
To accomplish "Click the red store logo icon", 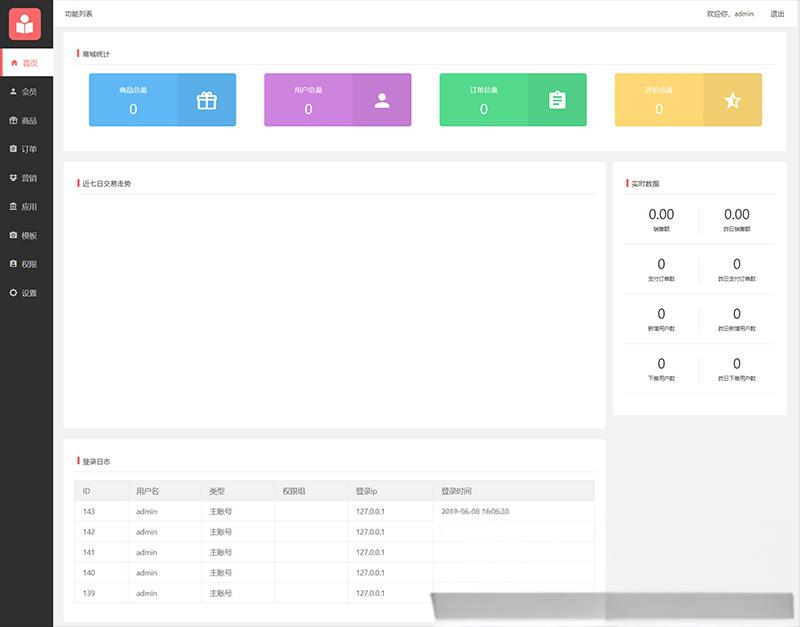I will click(24, 24).
